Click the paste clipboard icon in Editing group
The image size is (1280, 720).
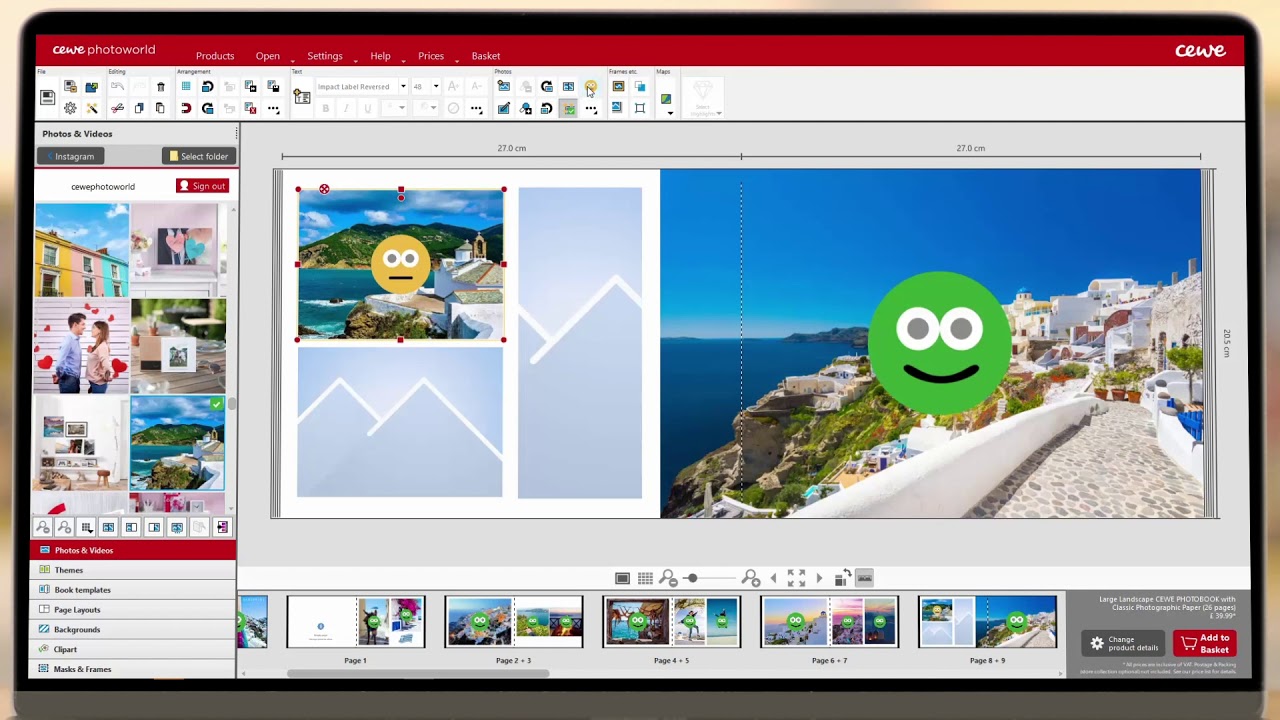click(x=160, y=108)
